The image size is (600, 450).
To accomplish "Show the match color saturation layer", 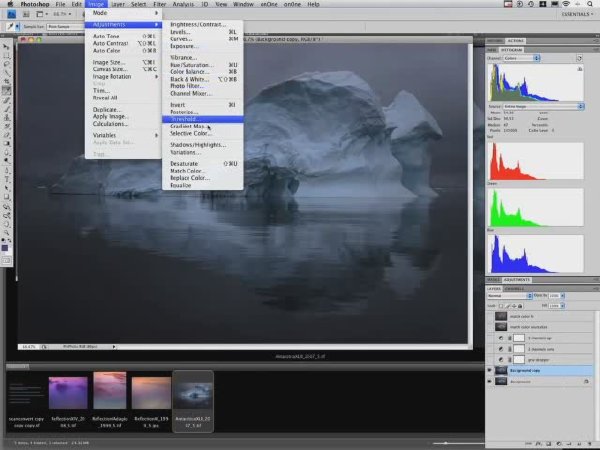I will pyautogui.click(x=490, y=327).
